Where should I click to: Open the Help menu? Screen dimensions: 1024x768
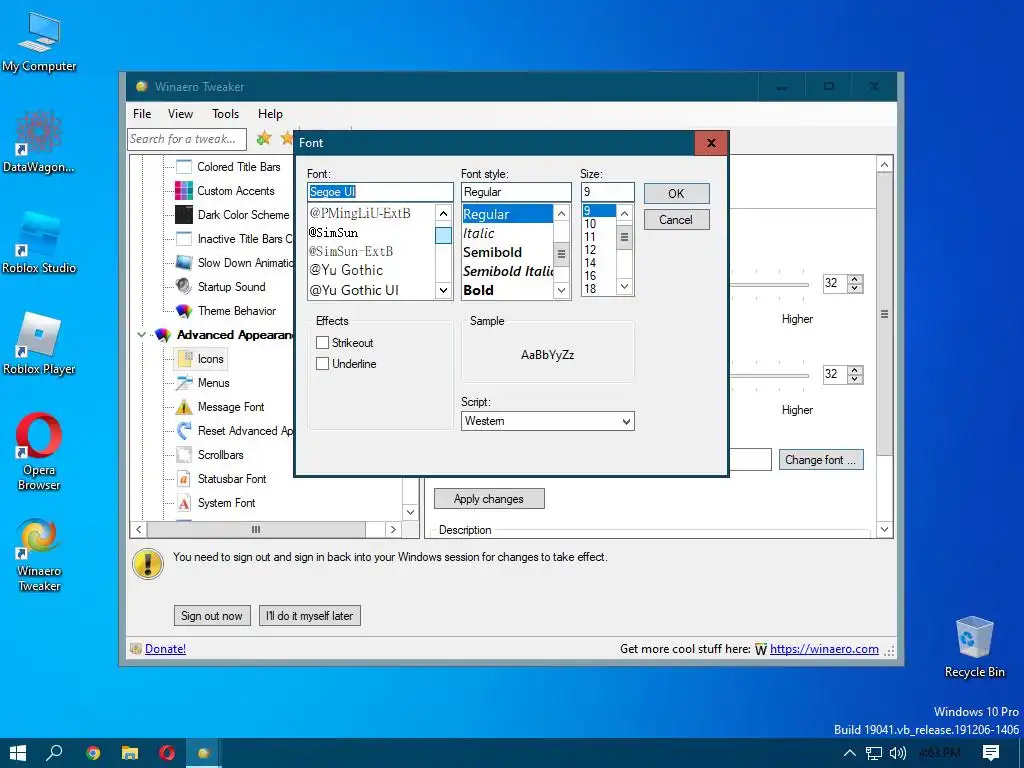click(x=270, y=114)
